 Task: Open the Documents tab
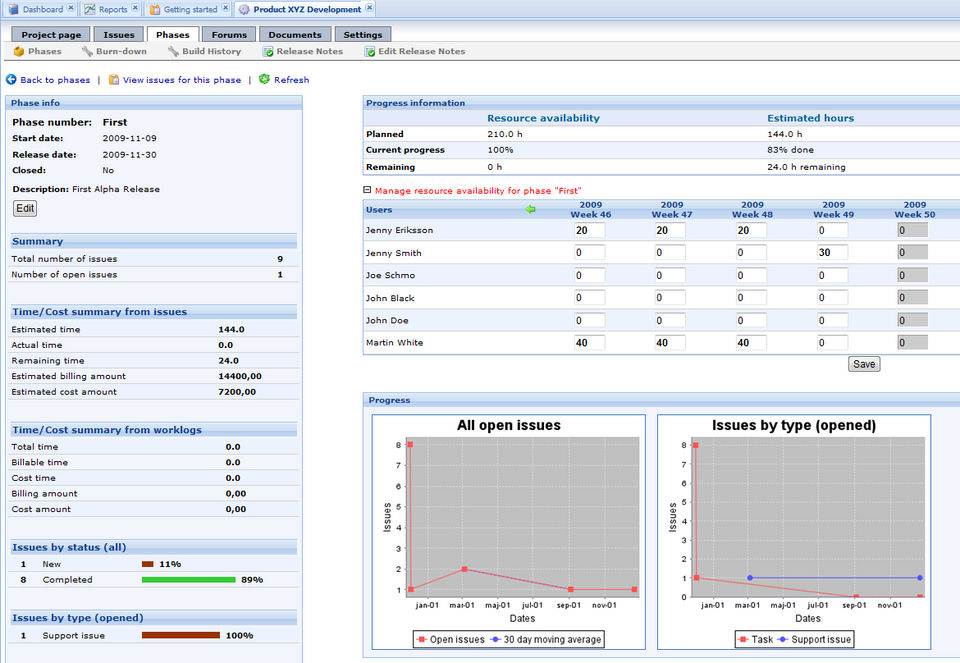tap(294, 35)
